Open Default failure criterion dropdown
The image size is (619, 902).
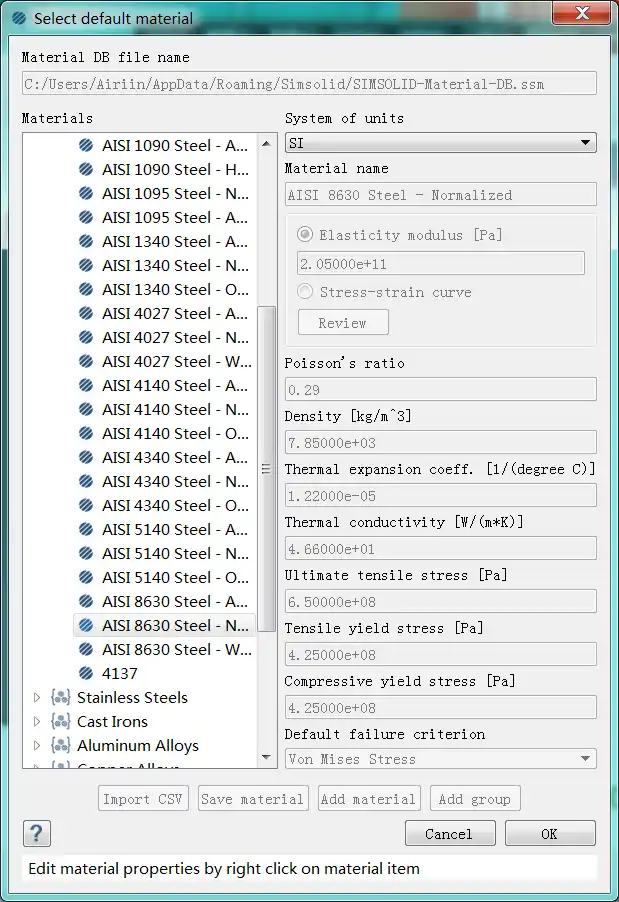pyautogui.click(x=441, y=759)
